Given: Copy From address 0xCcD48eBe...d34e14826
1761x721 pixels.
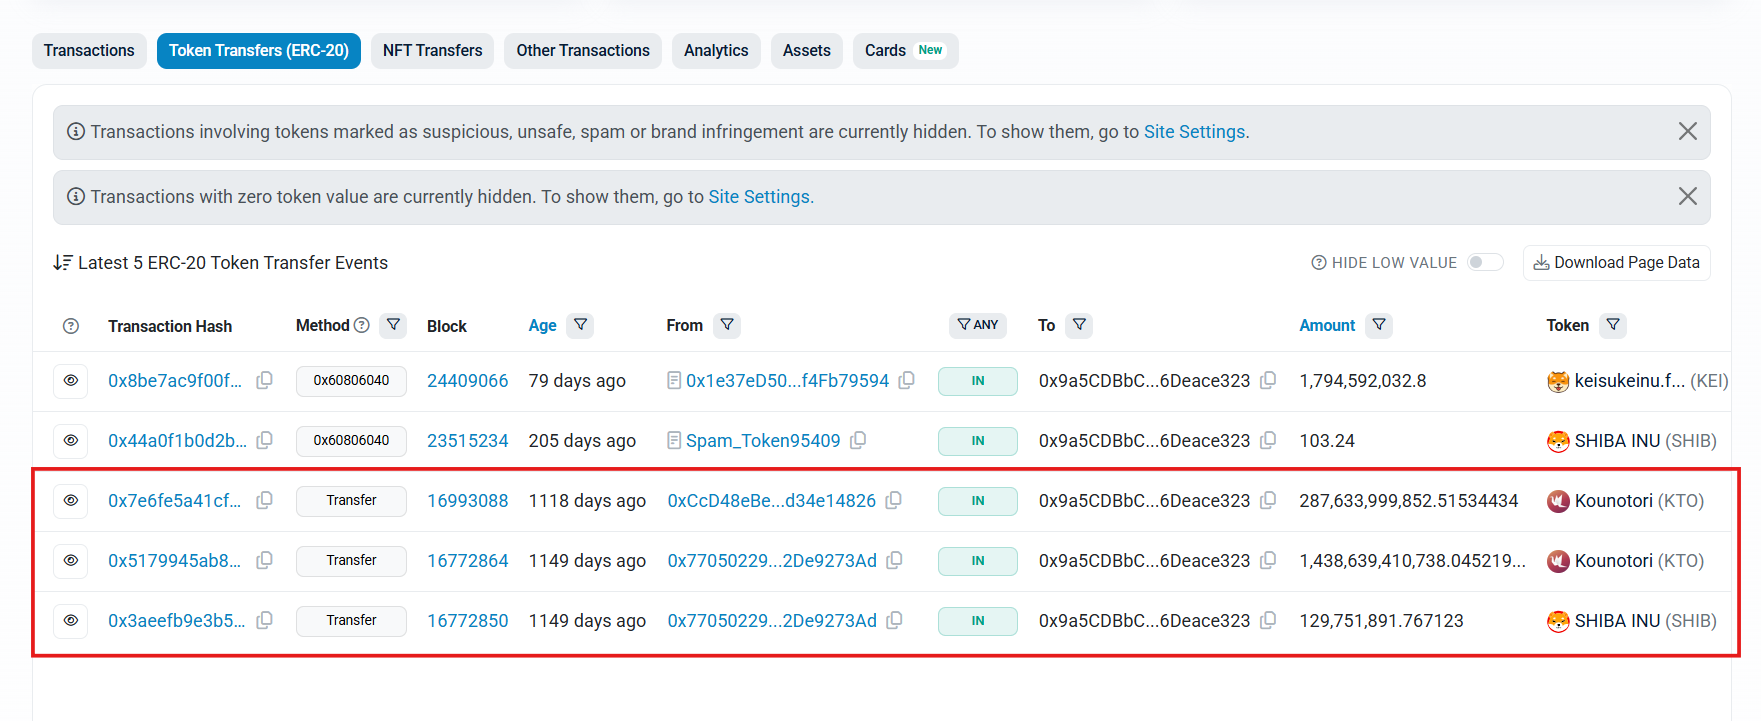Looking at the screenshot, I should 894,500.
